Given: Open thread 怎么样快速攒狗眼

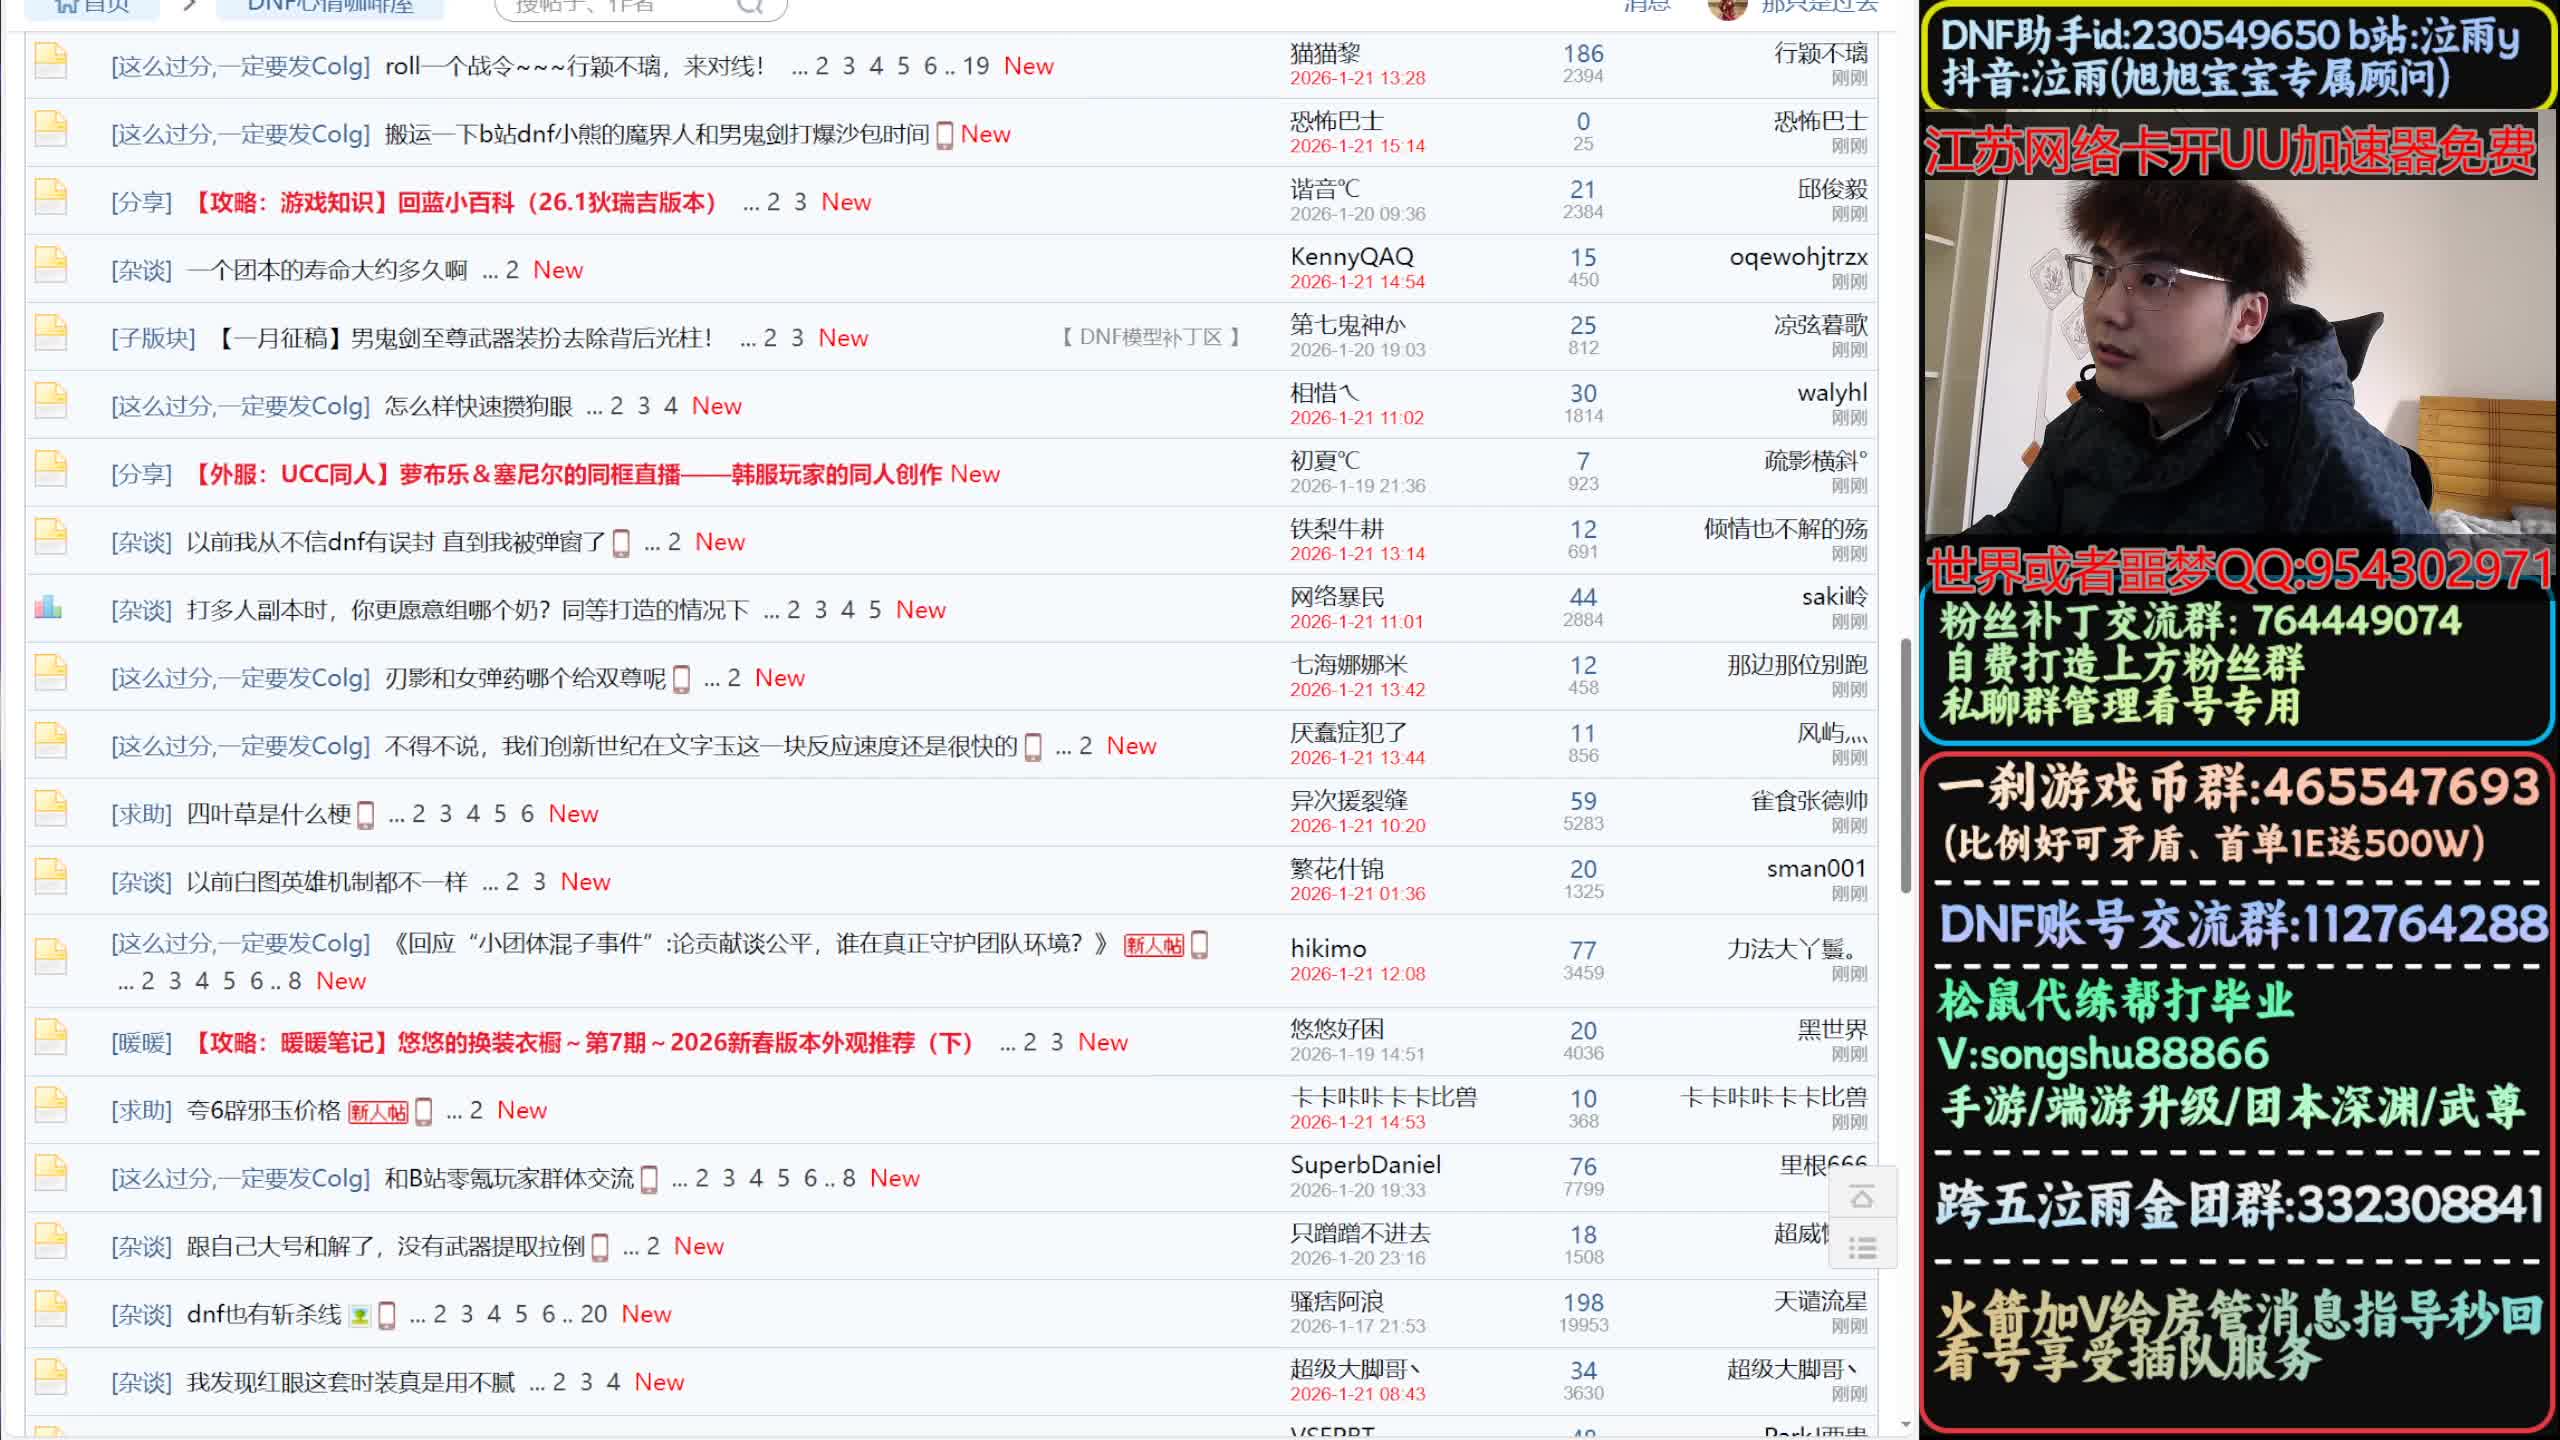Looking at the screenshot, I should point(478,406).
